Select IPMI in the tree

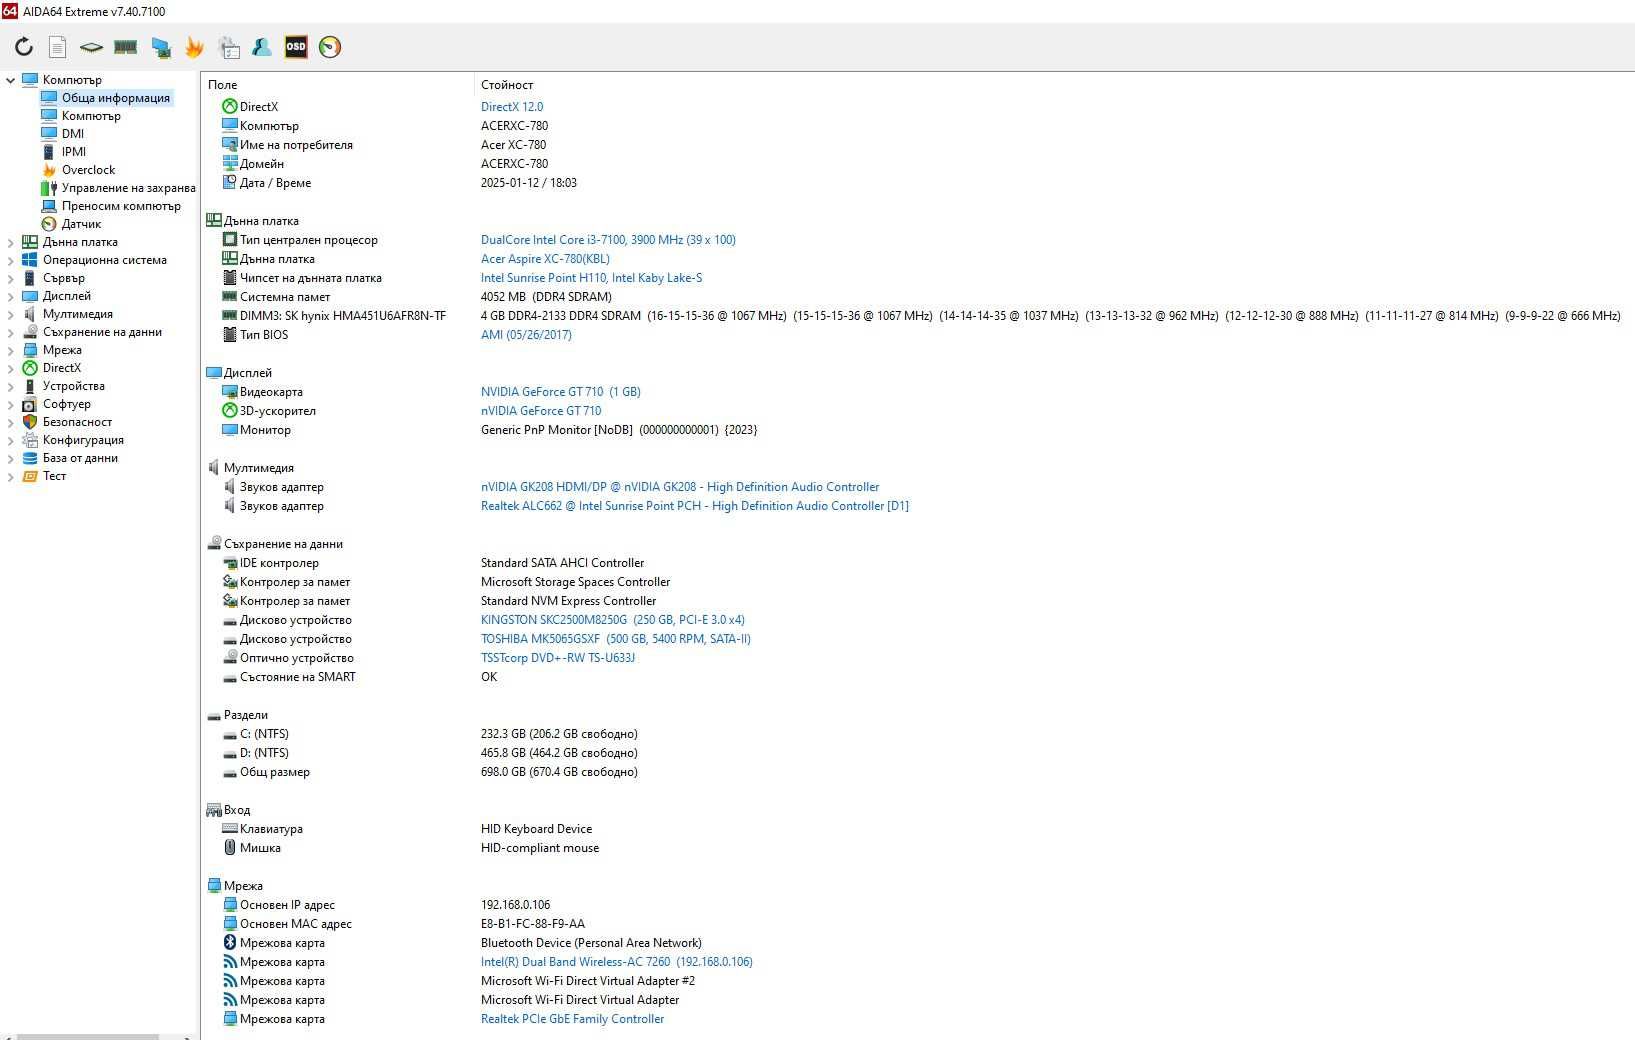74,152
